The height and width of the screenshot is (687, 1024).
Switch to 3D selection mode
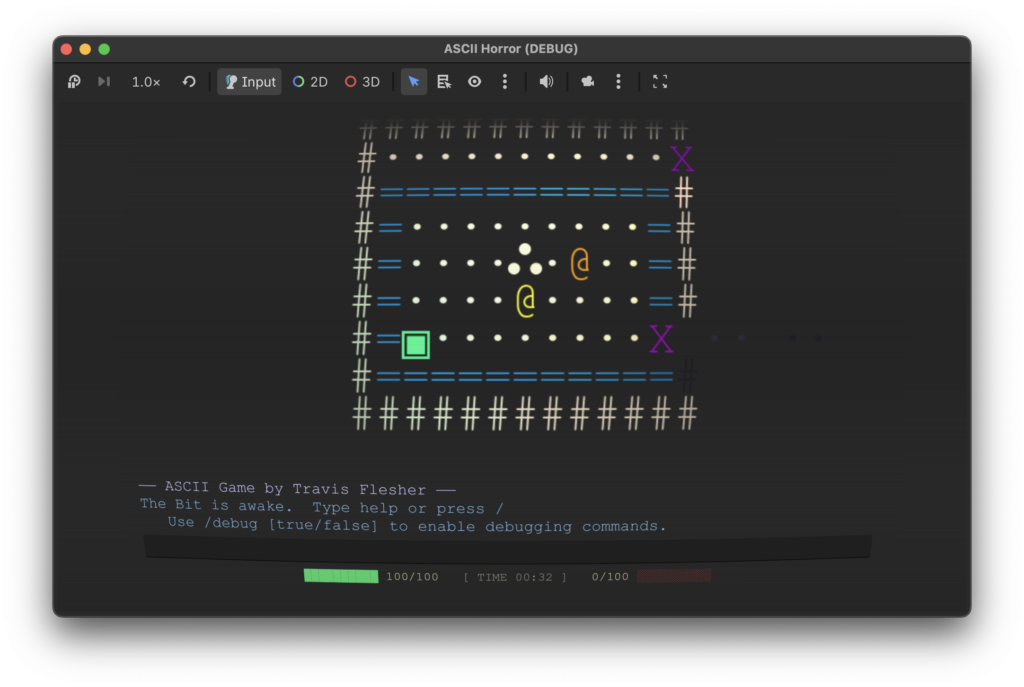[362, 82]
